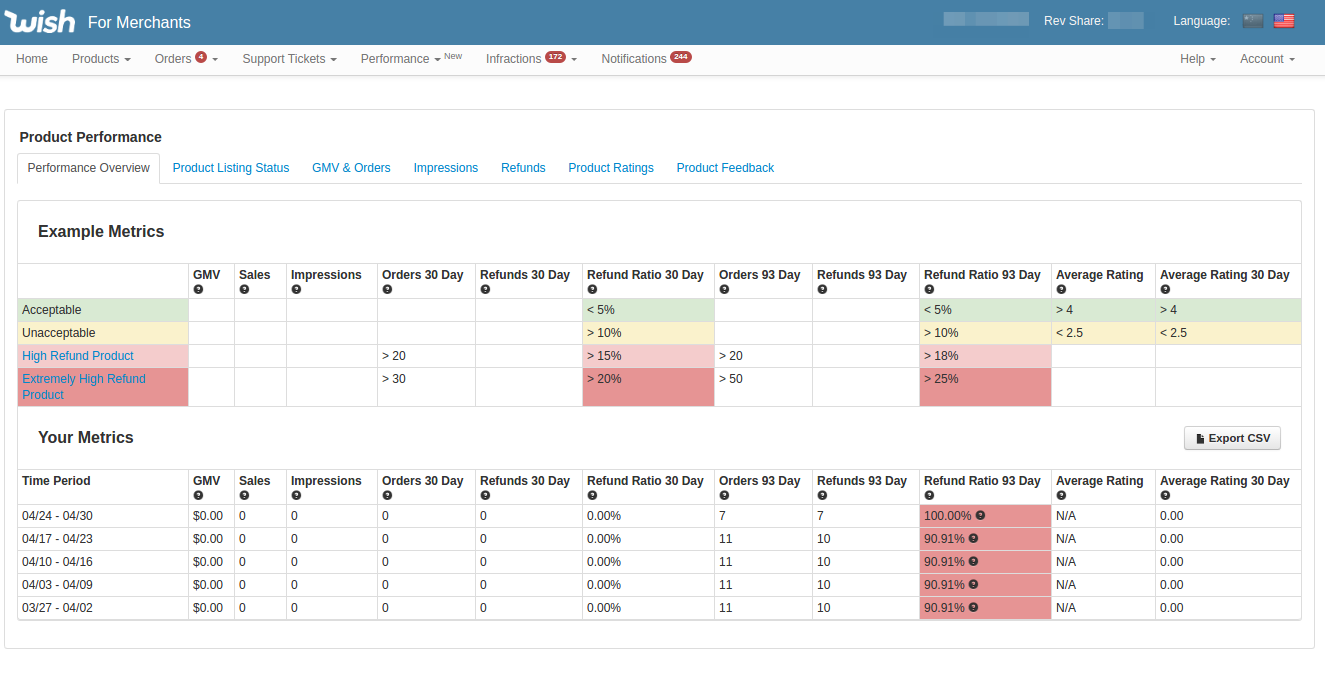1325x675 pixels.
Task: Switch to the Refunds tab
Action: coord(523,168)
